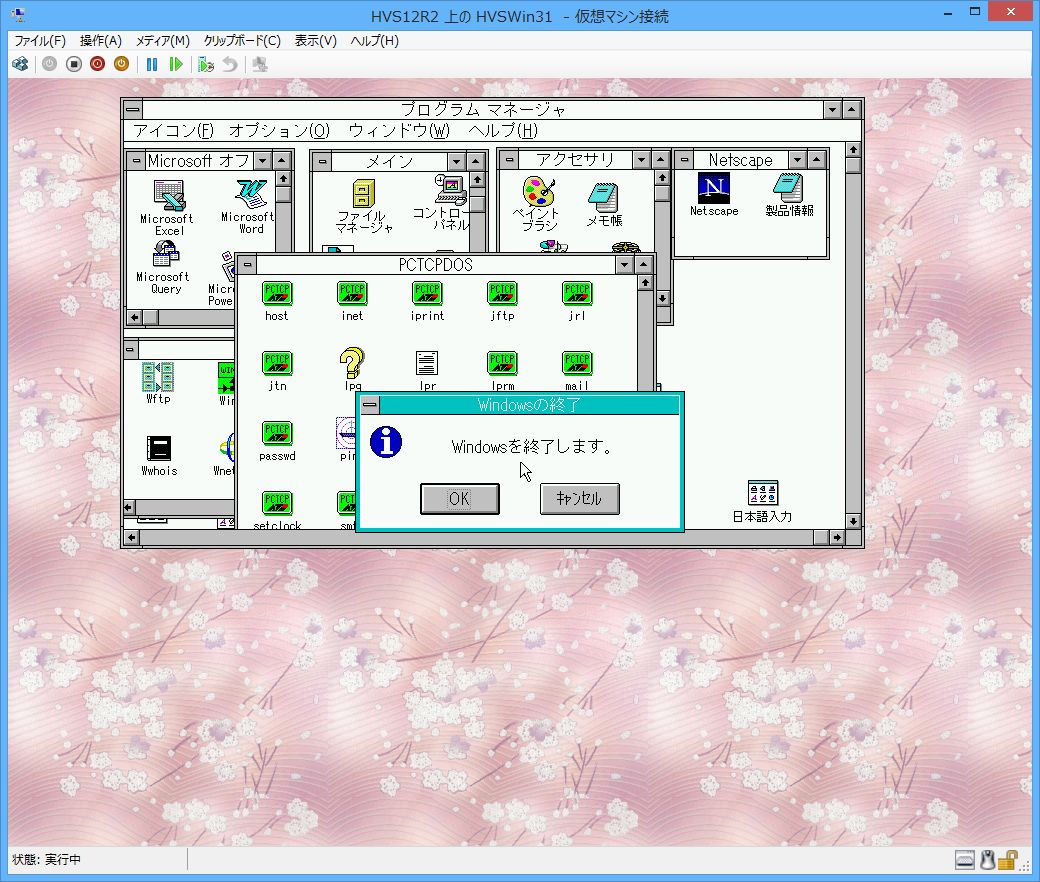This screenshot has width=1040, height=882.
Task: Click the Microsoft Office group scroll left arrow
Action: 135,318
